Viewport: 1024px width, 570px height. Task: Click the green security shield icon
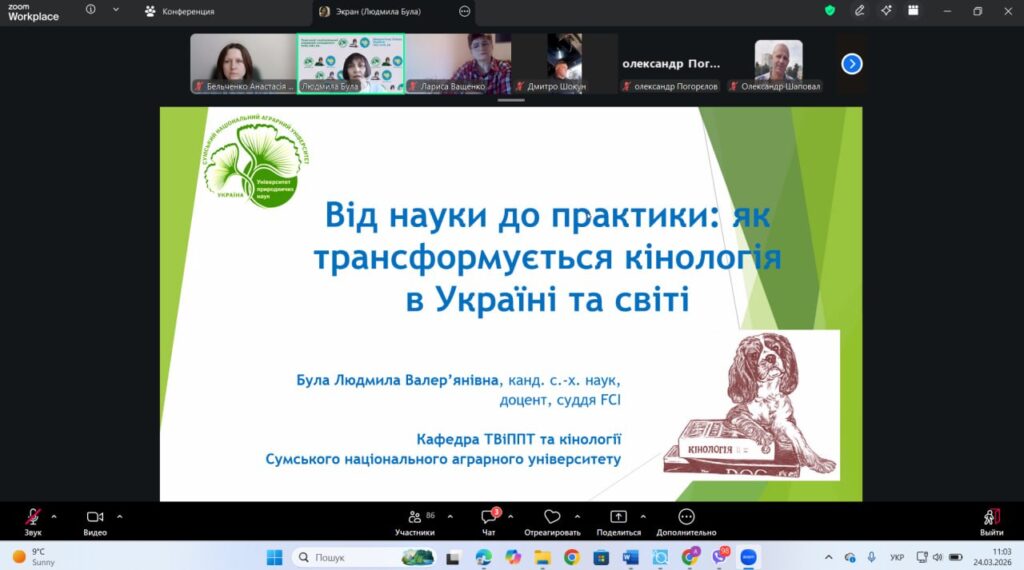[x=829, y=10]
